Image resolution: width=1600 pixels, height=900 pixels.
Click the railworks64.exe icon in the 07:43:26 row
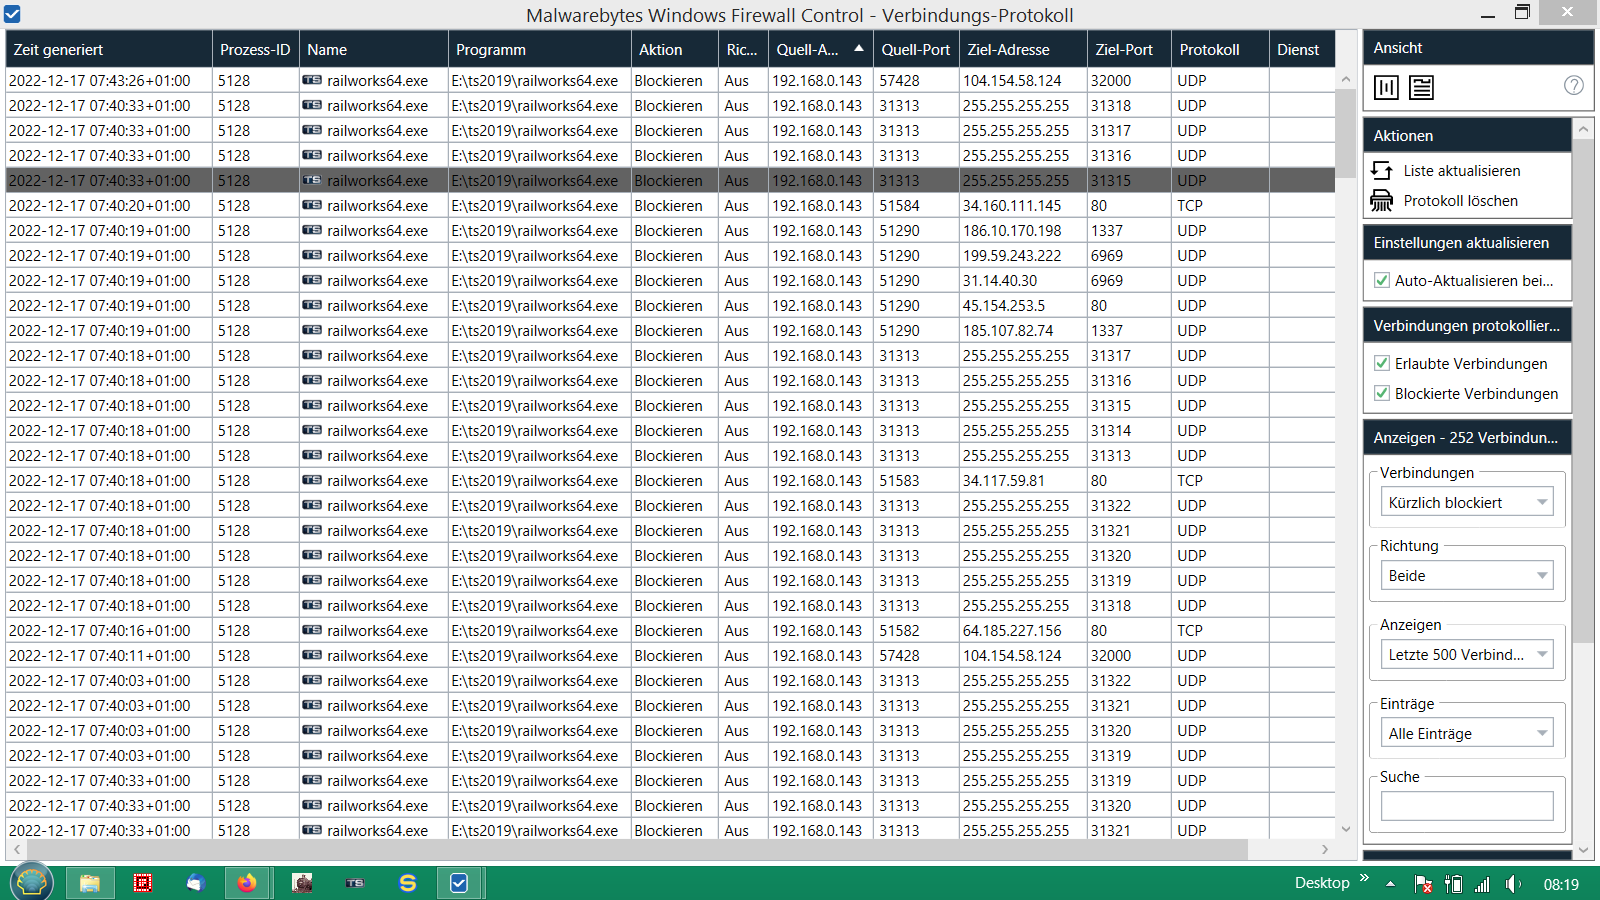point(312,80)
